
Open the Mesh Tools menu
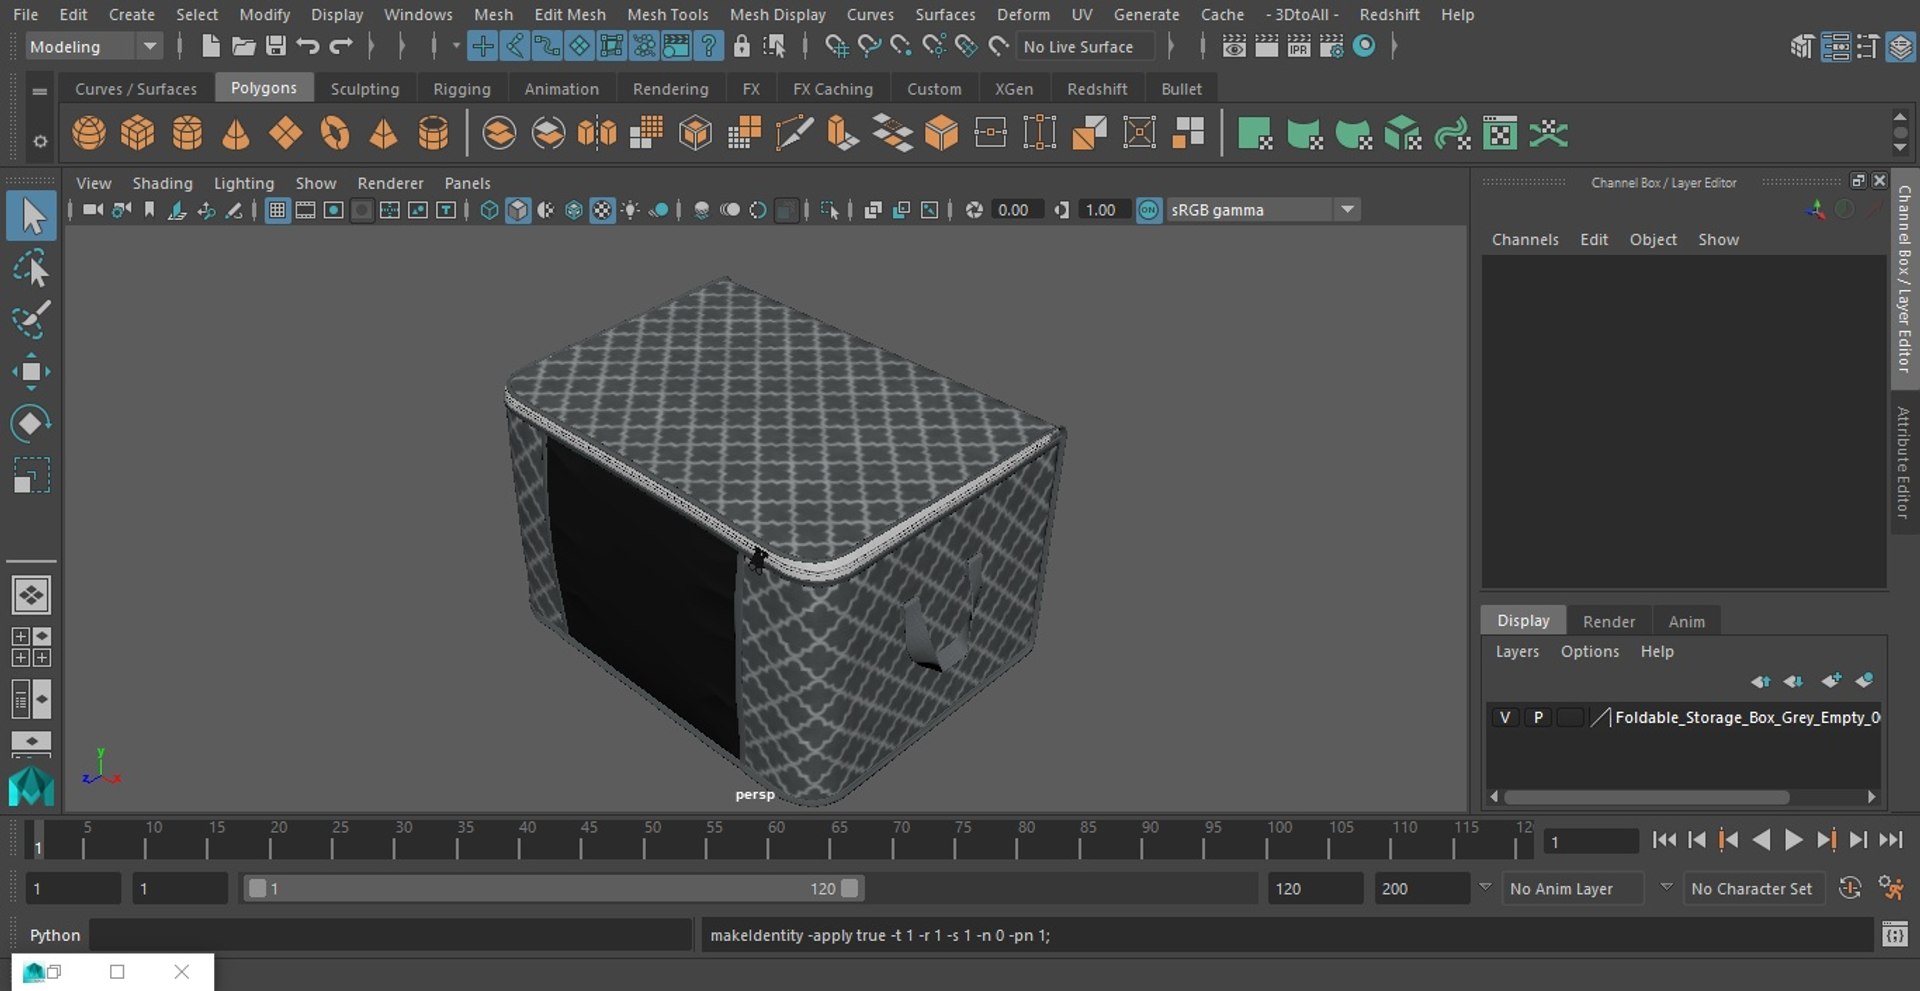click(667, 14)
